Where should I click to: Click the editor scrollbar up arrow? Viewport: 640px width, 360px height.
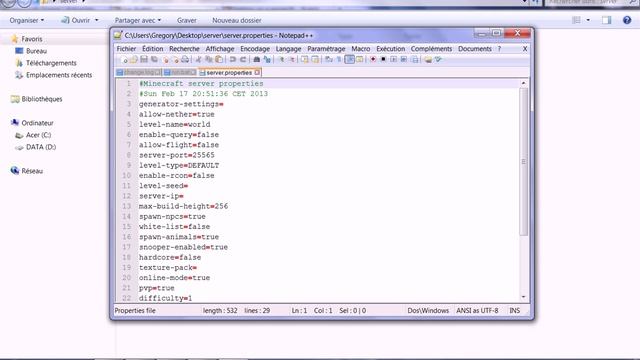pyautogui.click(x=523, y=83)
